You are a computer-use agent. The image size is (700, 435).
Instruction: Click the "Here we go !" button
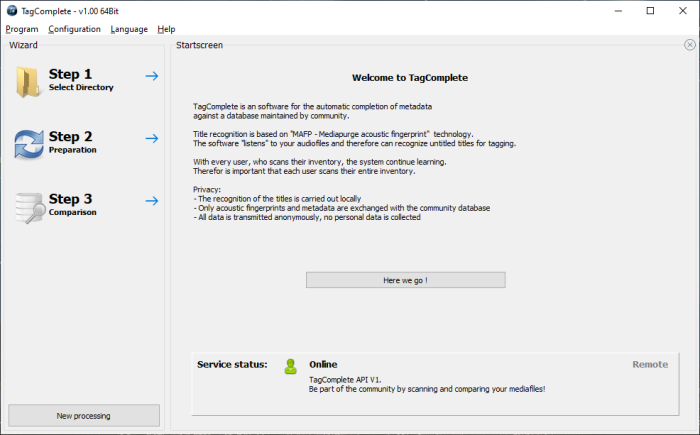tap(406, 280)
